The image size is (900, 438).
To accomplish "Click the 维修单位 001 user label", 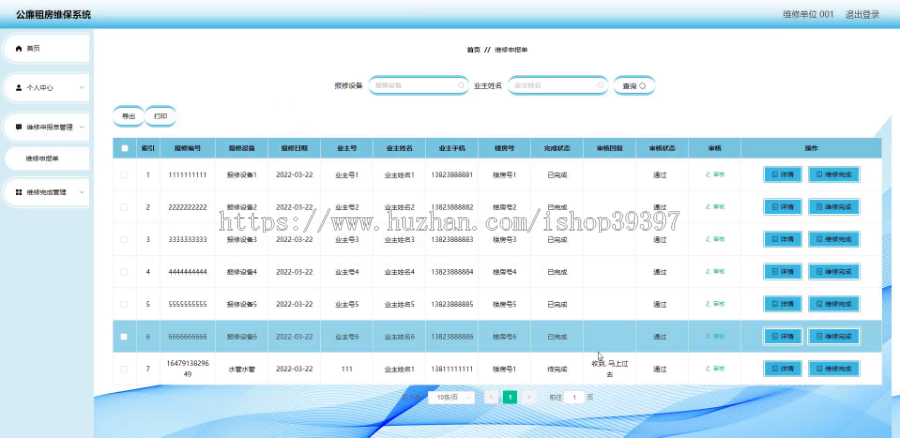I will 808,14.
